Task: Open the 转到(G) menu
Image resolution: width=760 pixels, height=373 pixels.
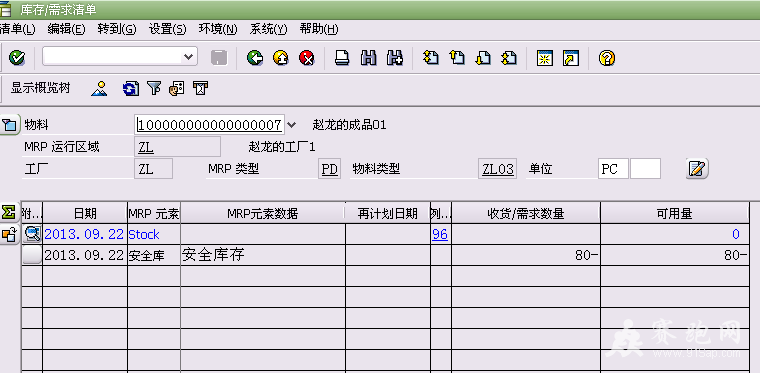Action: click(x=117, y=29)
